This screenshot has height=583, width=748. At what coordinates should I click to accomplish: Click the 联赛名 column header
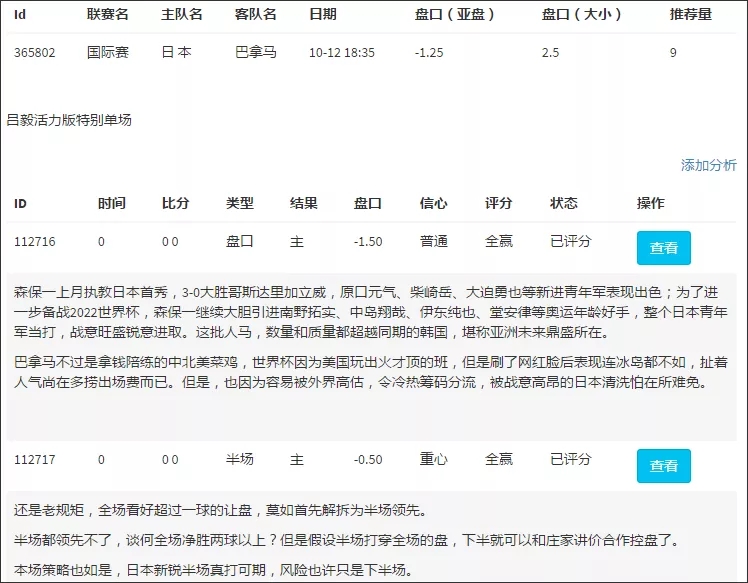click(108, 14)
